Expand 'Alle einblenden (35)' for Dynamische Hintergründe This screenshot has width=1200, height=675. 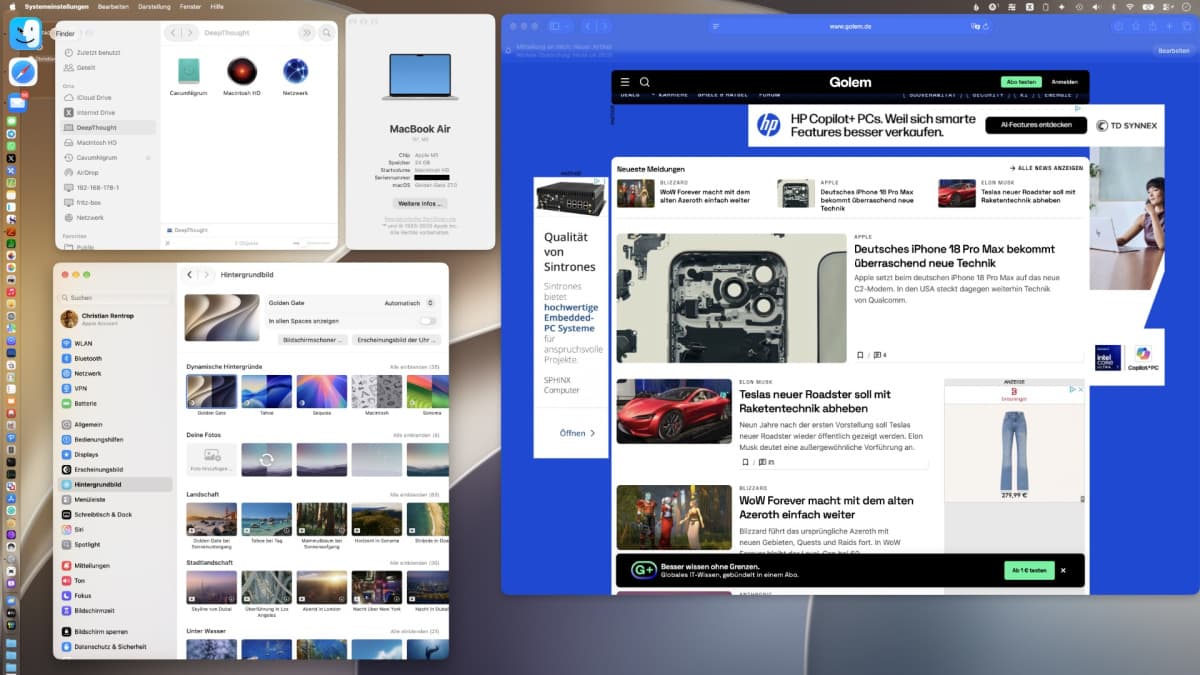point(413,367)
